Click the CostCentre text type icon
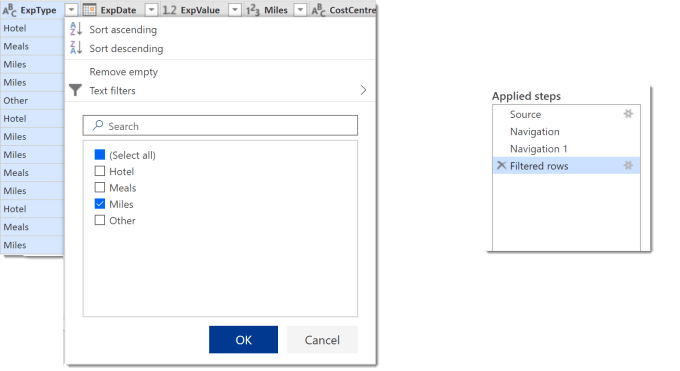680x371 pixels. click(x=318, y=10)
